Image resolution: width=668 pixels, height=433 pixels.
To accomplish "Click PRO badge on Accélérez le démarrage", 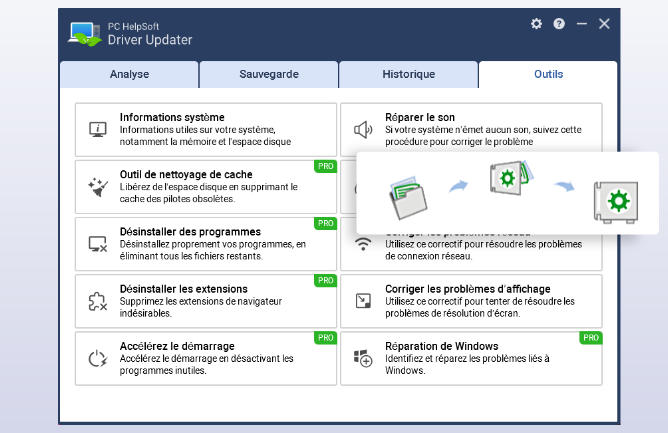I will pyautogui.click(x=325, y=338).
